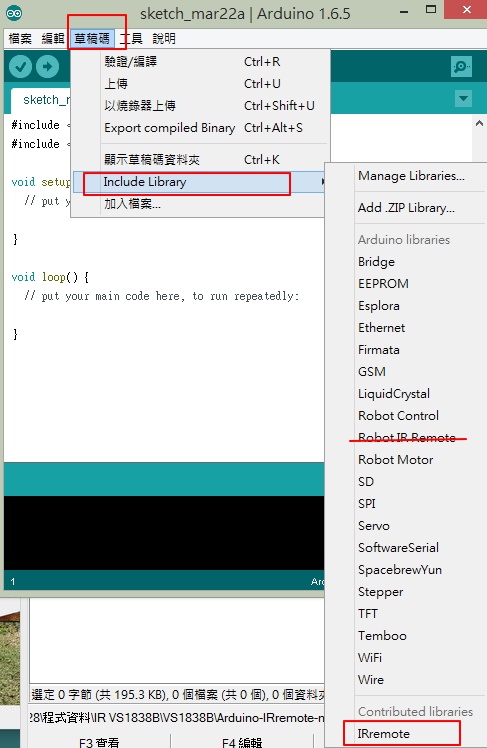Image resolution: width=487 pixels, height=748 pixels.
Task: Include the Robot IR Remote library
Action: click(x=407, y=437)
